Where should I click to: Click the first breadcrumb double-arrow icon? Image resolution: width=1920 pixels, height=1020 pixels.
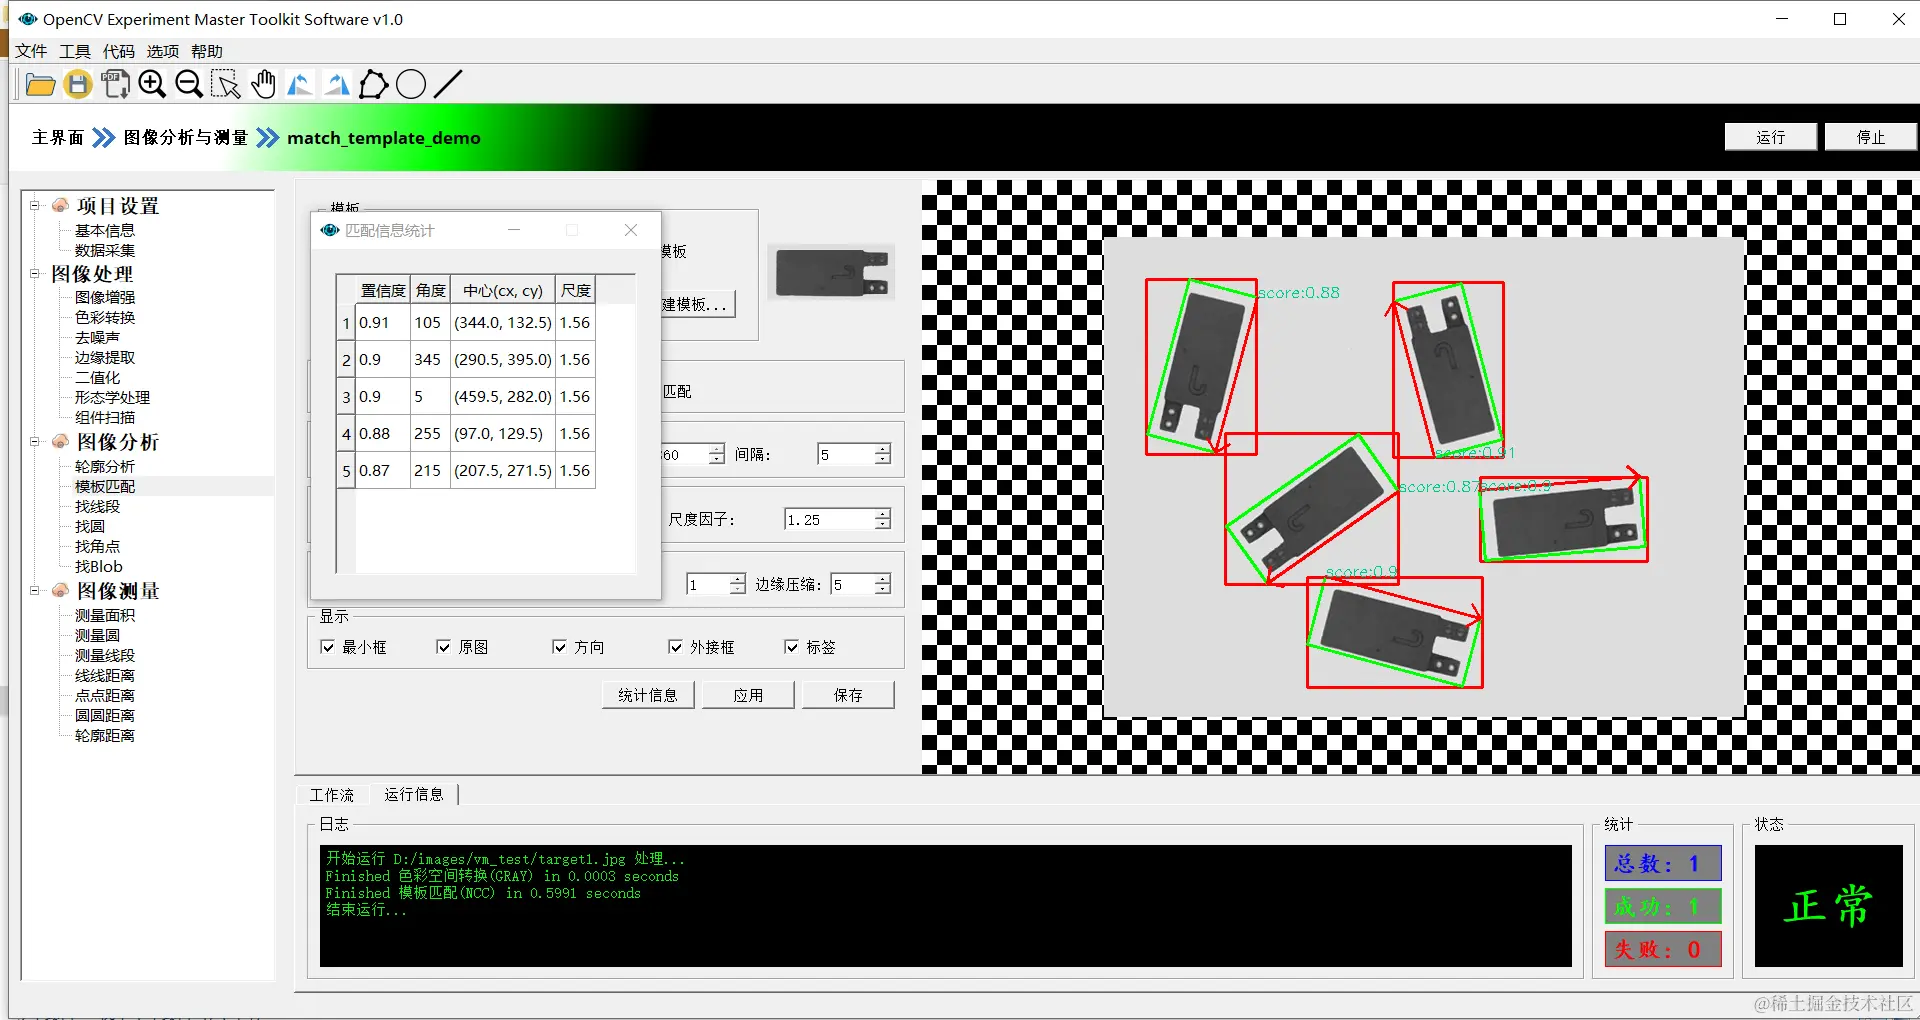point(103,138)
